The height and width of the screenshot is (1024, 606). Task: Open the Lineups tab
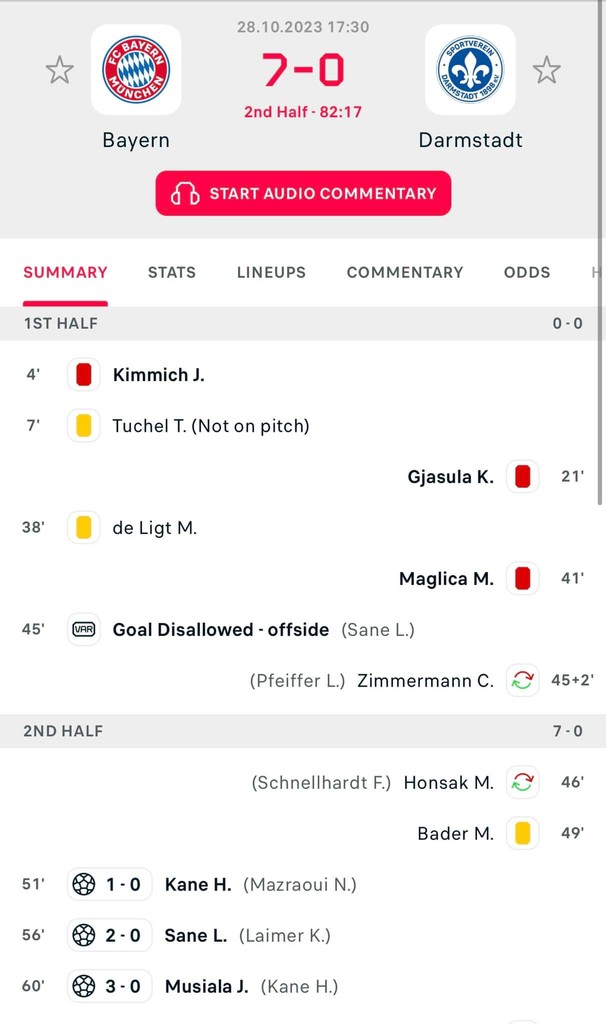coord(271,272)
